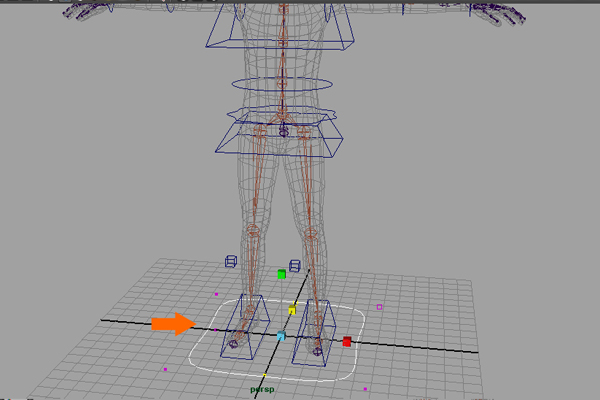Click the persp camera label
Image resolution: width=600 pixels, height=400 pixels.
(x=262, y=389)
